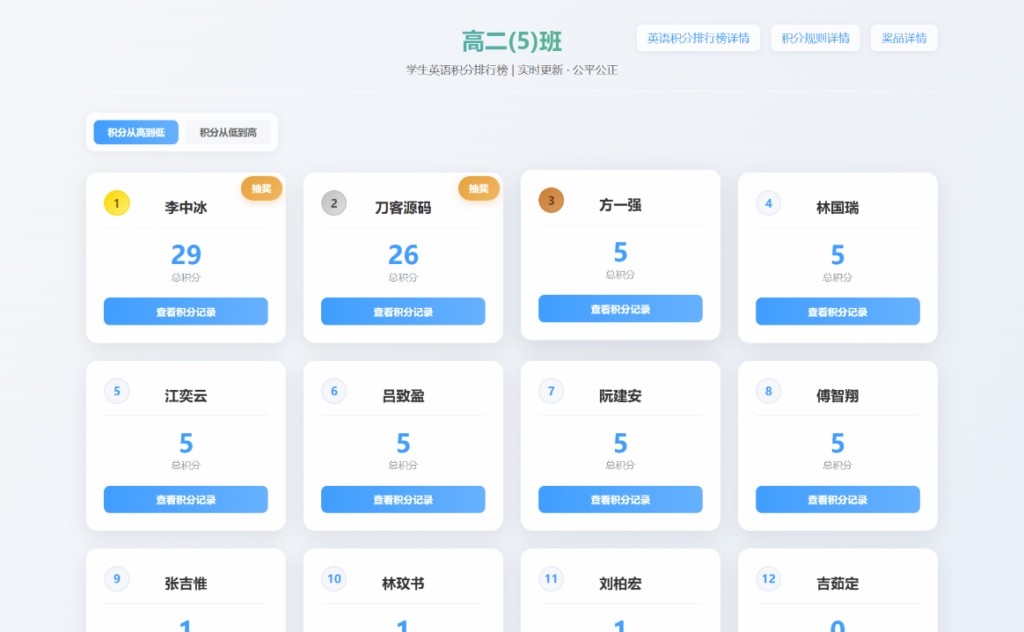Screen dimensions: 1024x632
Task: Click score 5 on 林国瑞 card
Action: 838,255
